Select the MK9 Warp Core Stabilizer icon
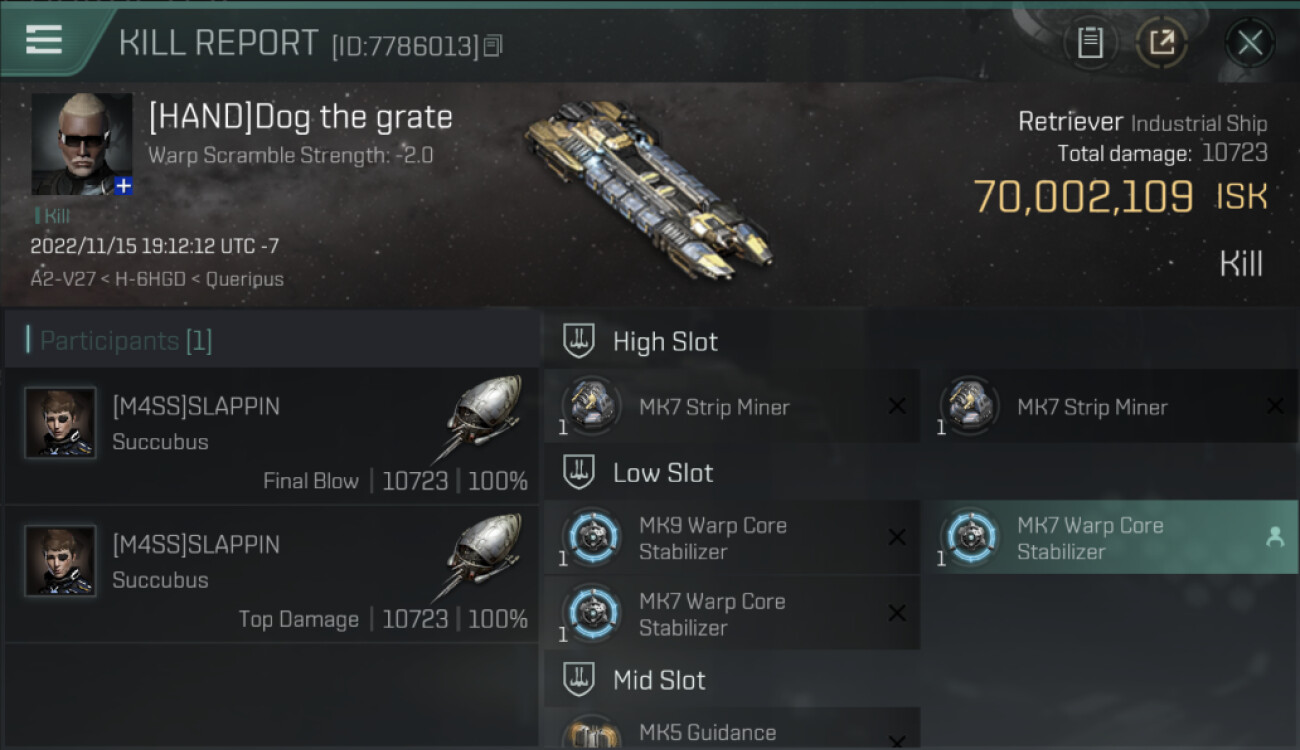The width and height of the screenshot is (1300, 750). (x=591, y=538)
